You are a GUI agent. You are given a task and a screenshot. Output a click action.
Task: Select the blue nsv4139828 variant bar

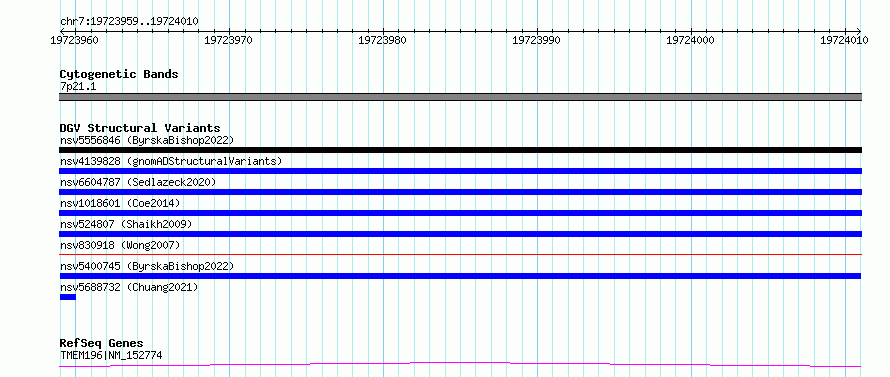click(460, 171)
